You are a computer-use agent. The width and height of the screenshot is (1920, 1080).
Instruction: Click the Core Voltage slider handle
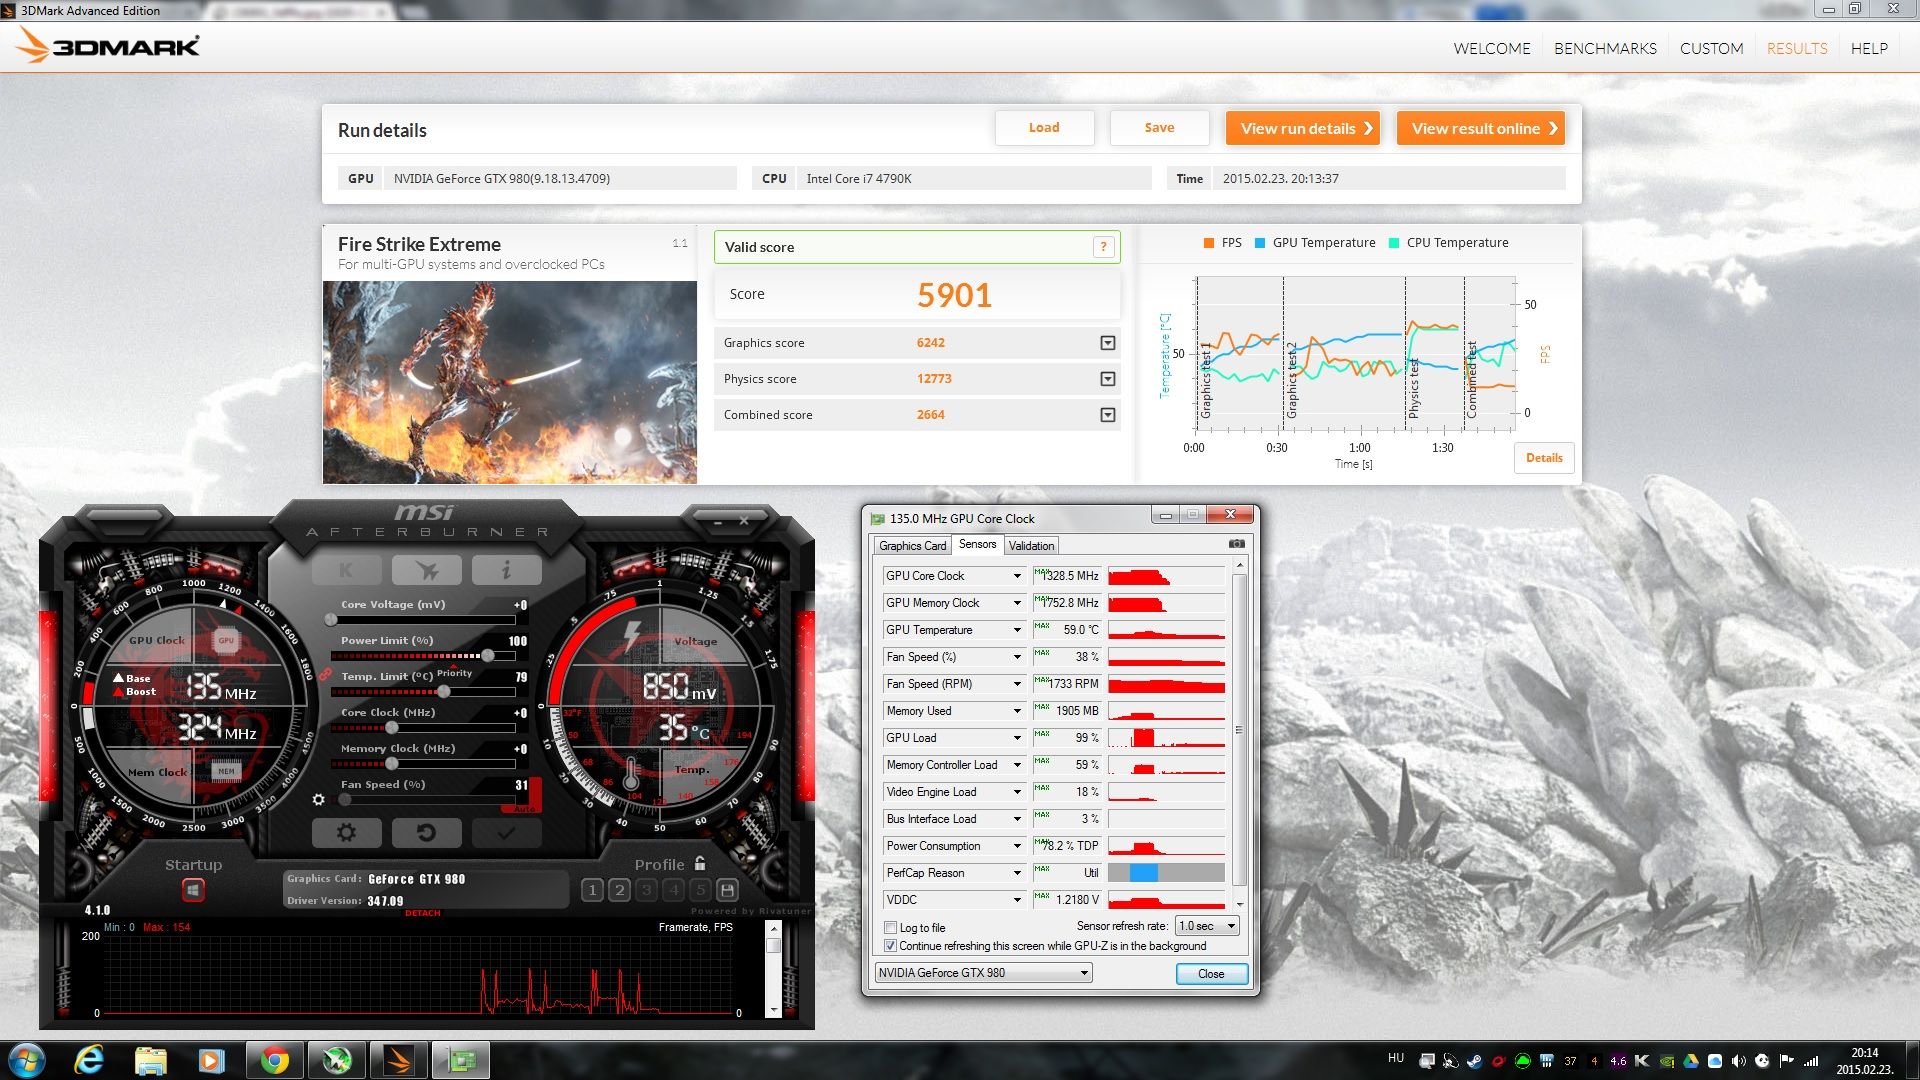point(331,620)
